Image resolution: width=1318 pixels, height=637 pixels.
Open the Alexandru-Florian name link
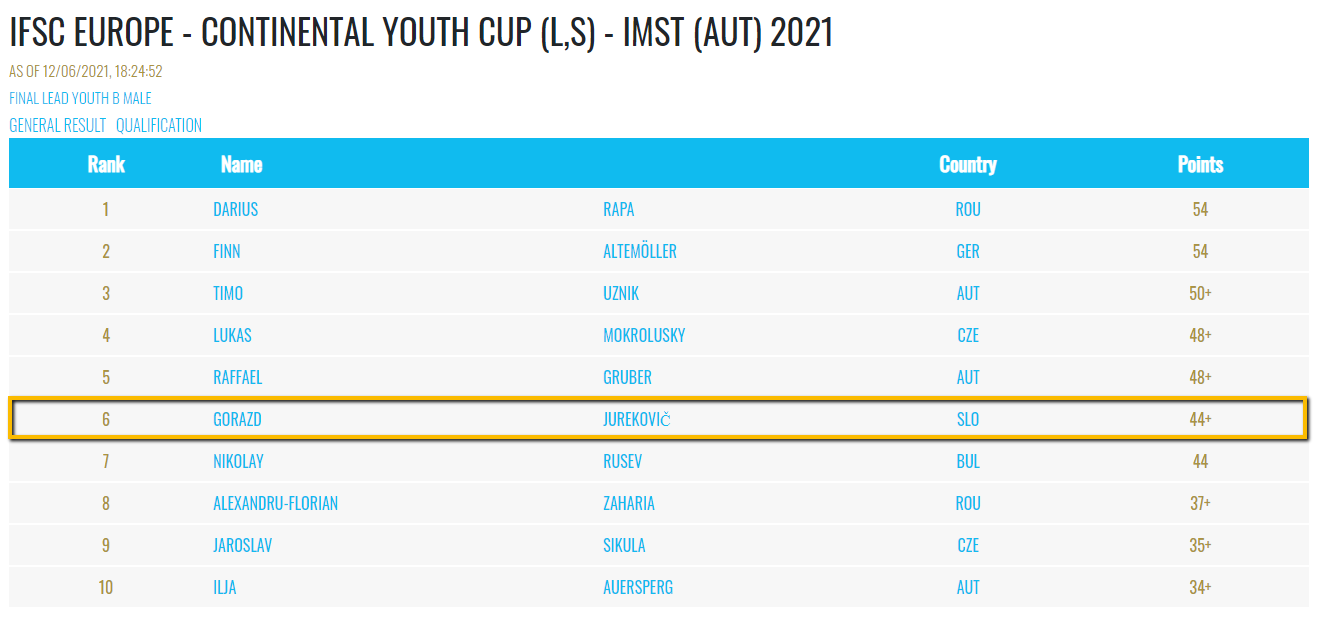(x=276, y=503)
